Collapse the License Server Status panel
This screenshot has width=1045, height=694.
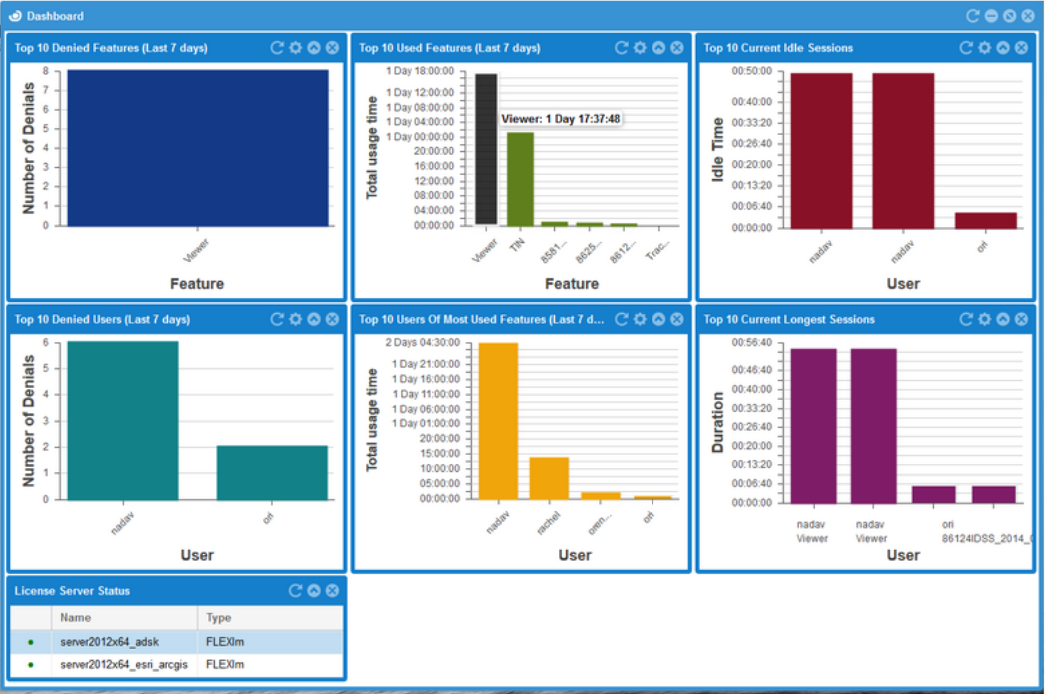point(314,591)
